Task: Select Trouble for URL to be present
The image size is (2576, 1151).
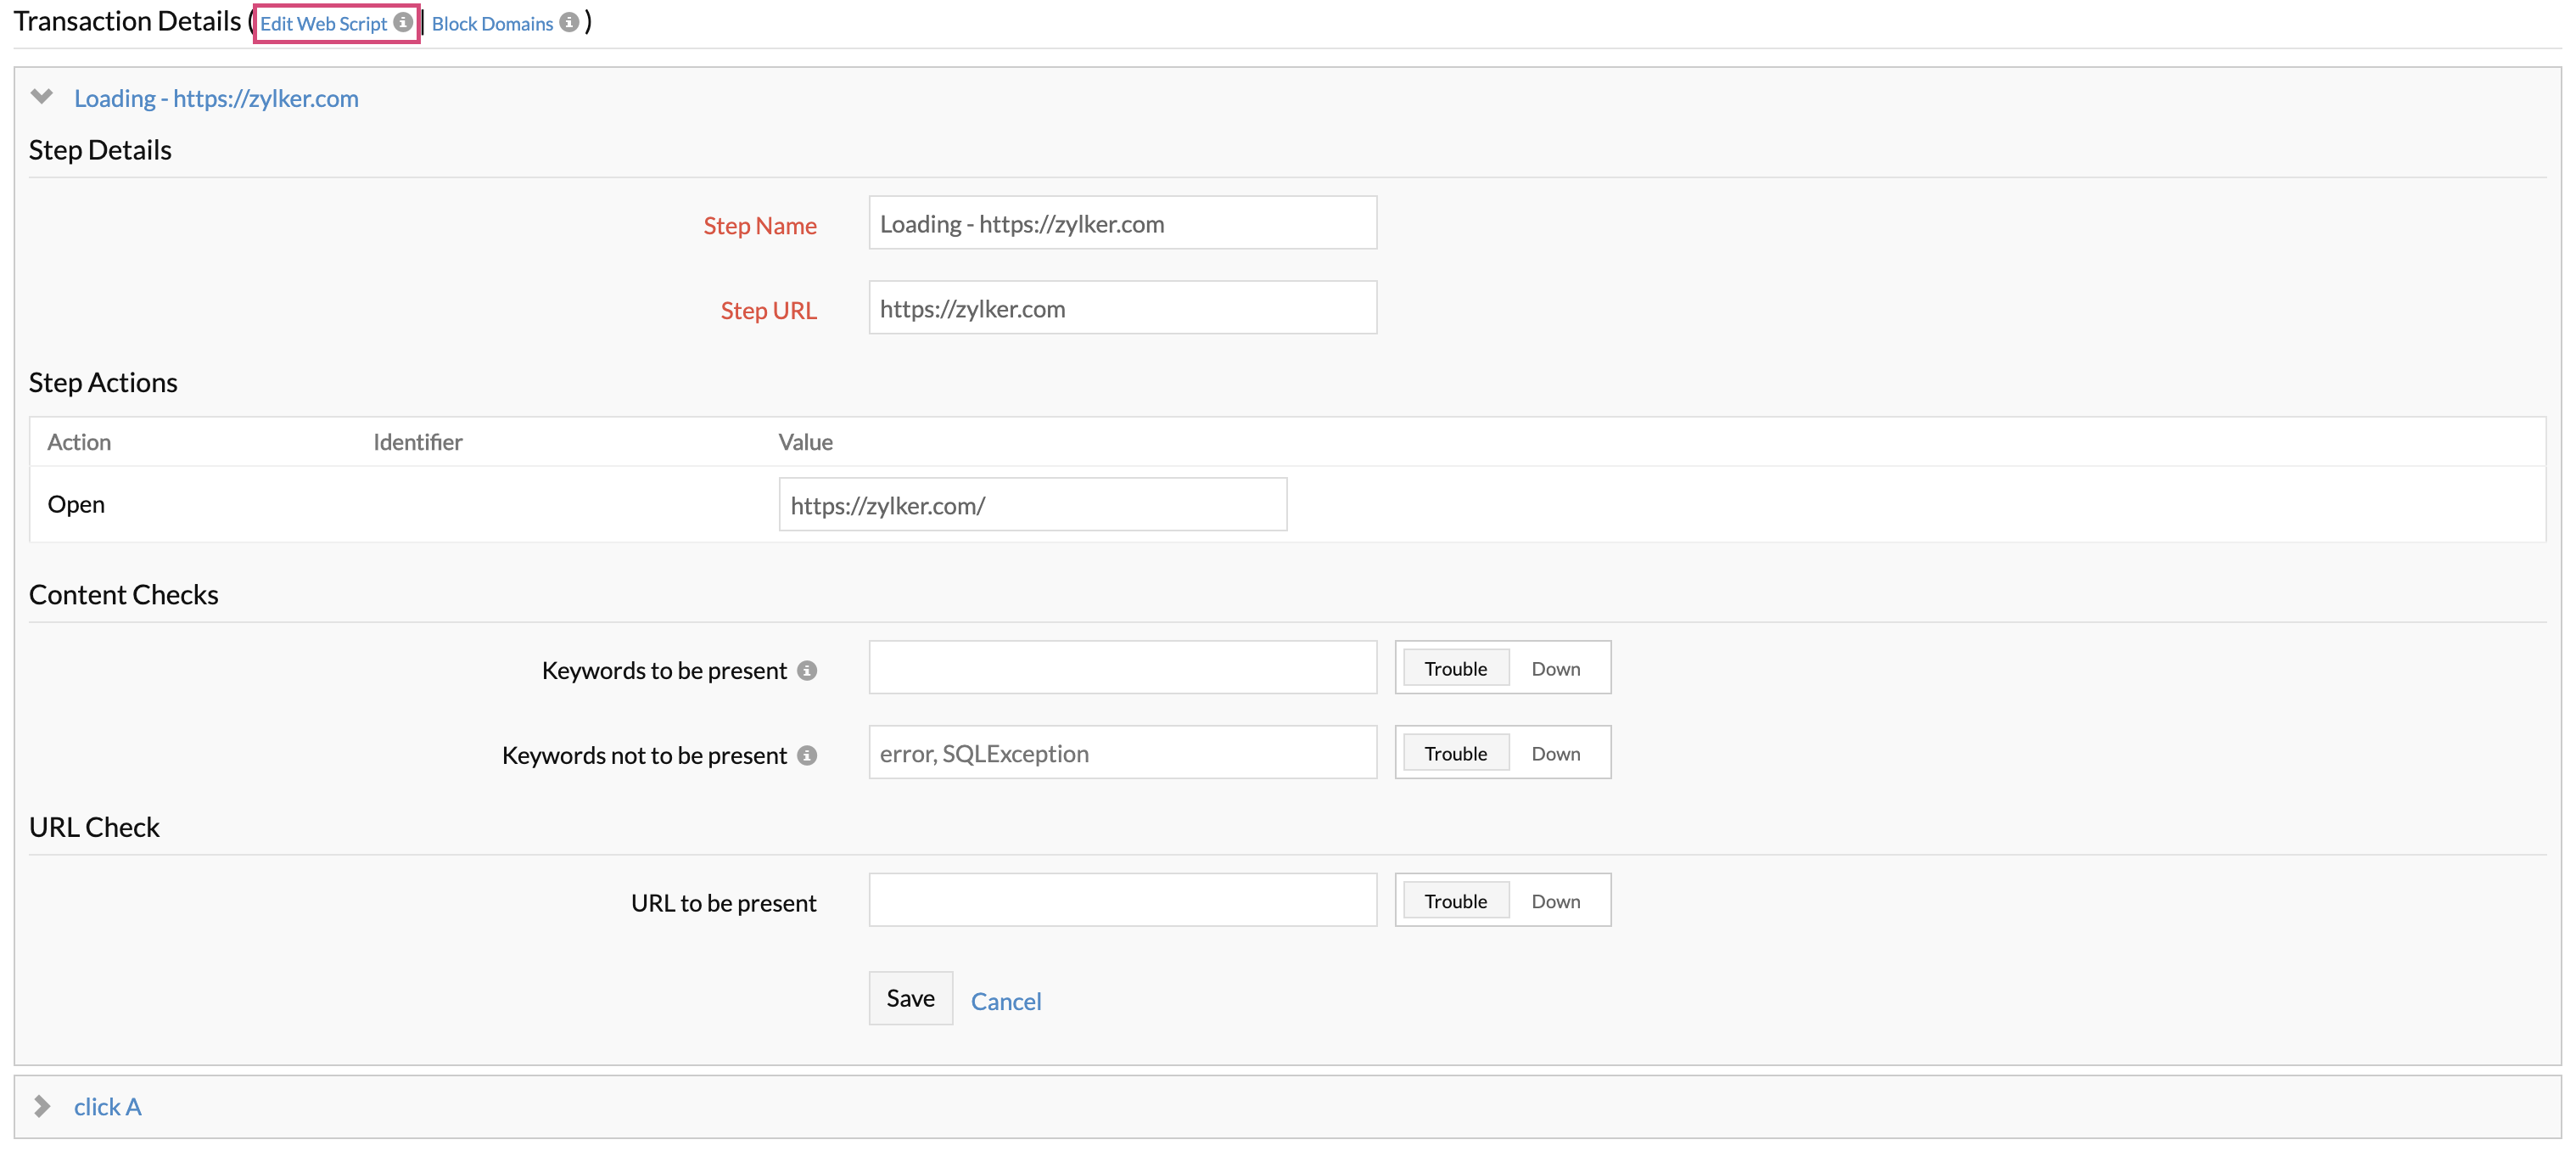Action: point(1455,901)
